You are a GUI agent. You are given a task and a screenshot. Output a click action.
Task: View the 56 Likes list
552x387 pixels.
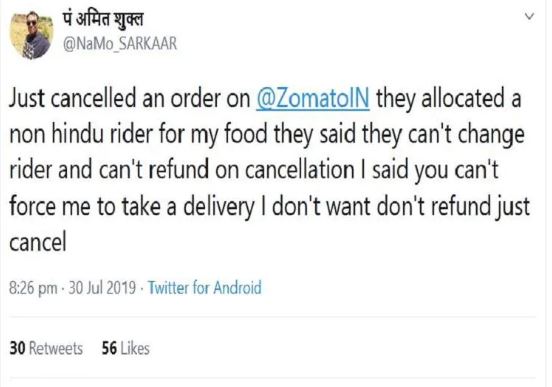(x=126, y=348)
